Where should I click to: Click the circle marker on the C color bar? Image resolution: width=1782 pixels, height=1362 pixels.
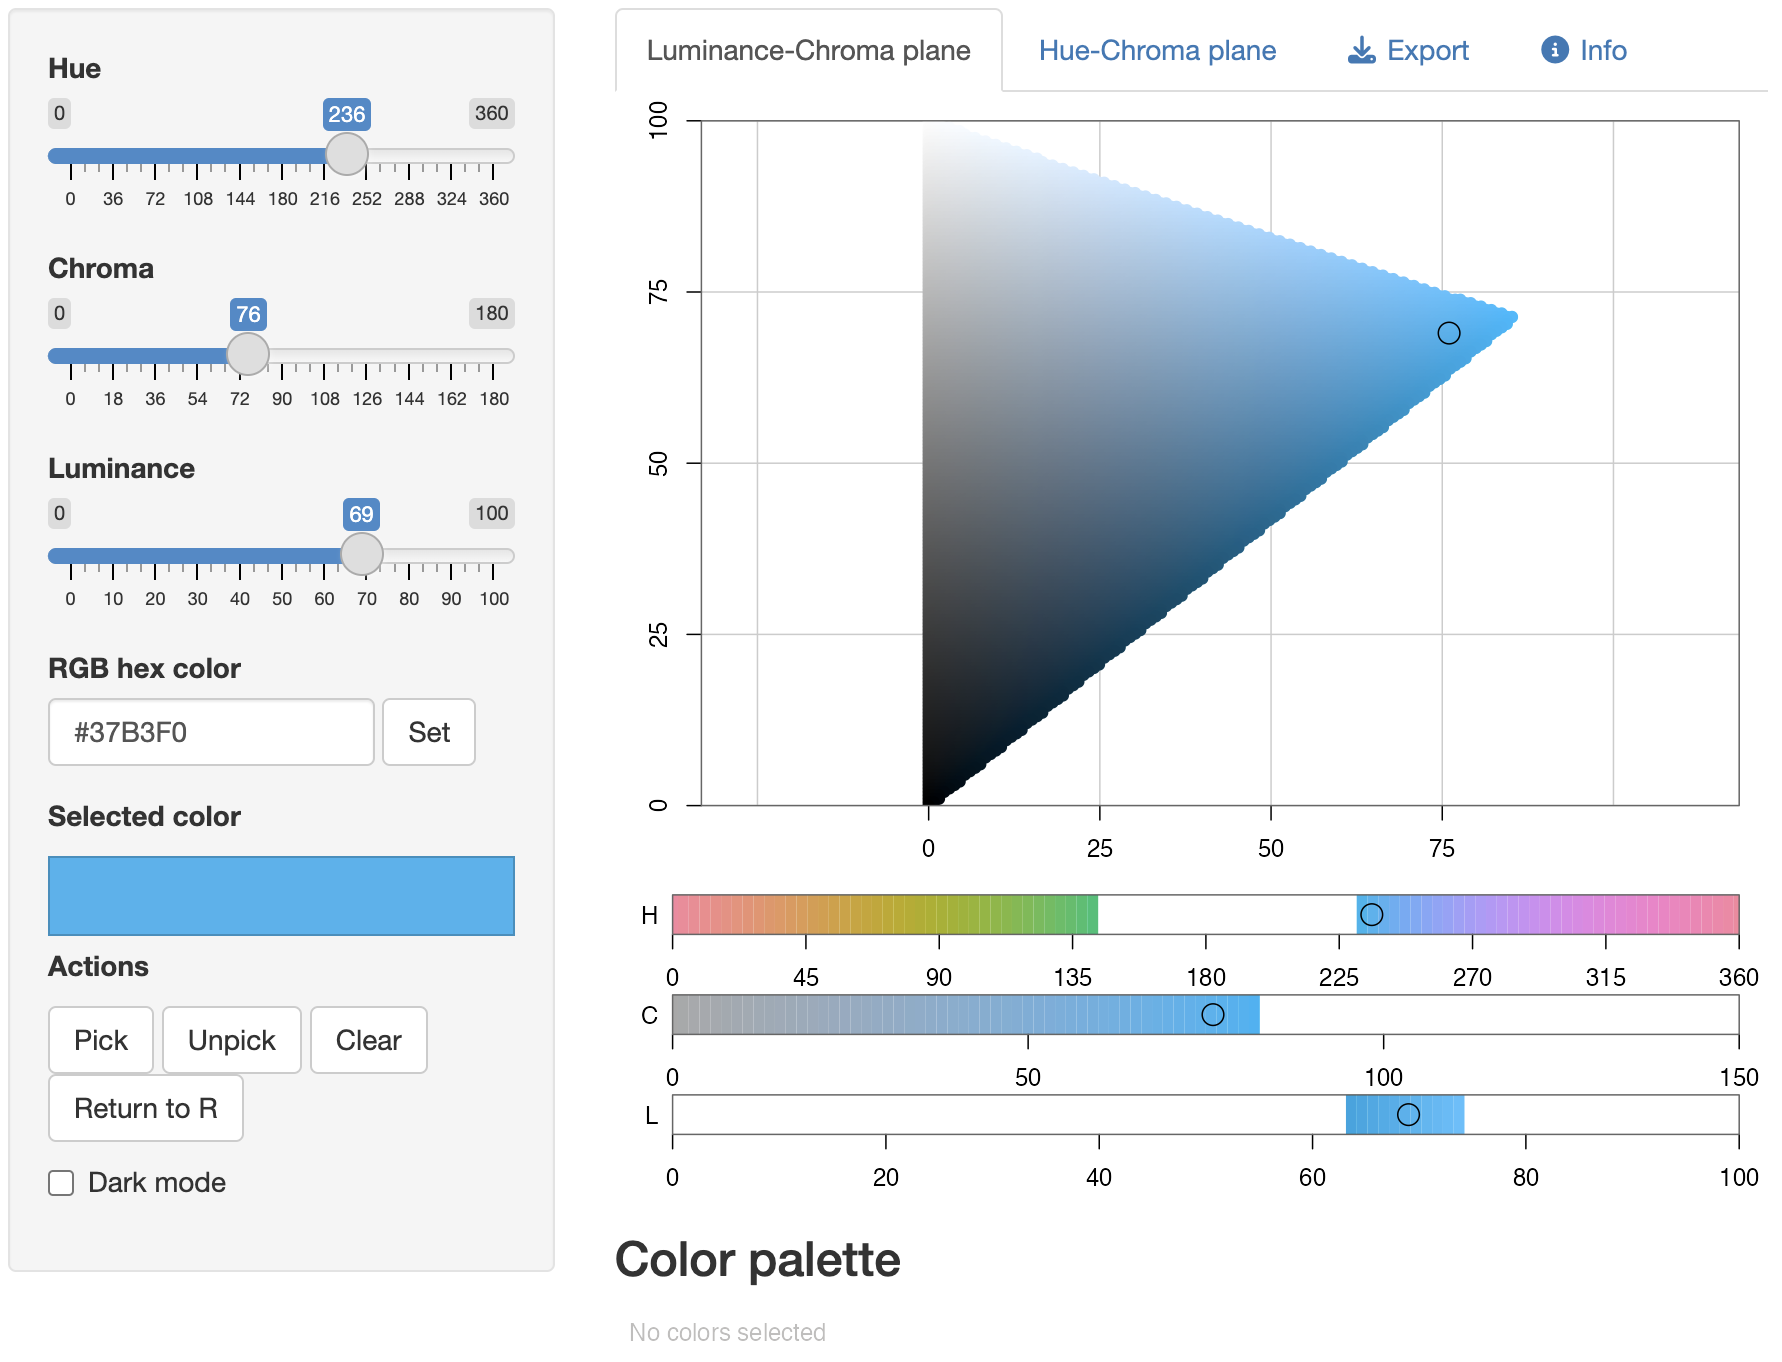point(1212,1014)
